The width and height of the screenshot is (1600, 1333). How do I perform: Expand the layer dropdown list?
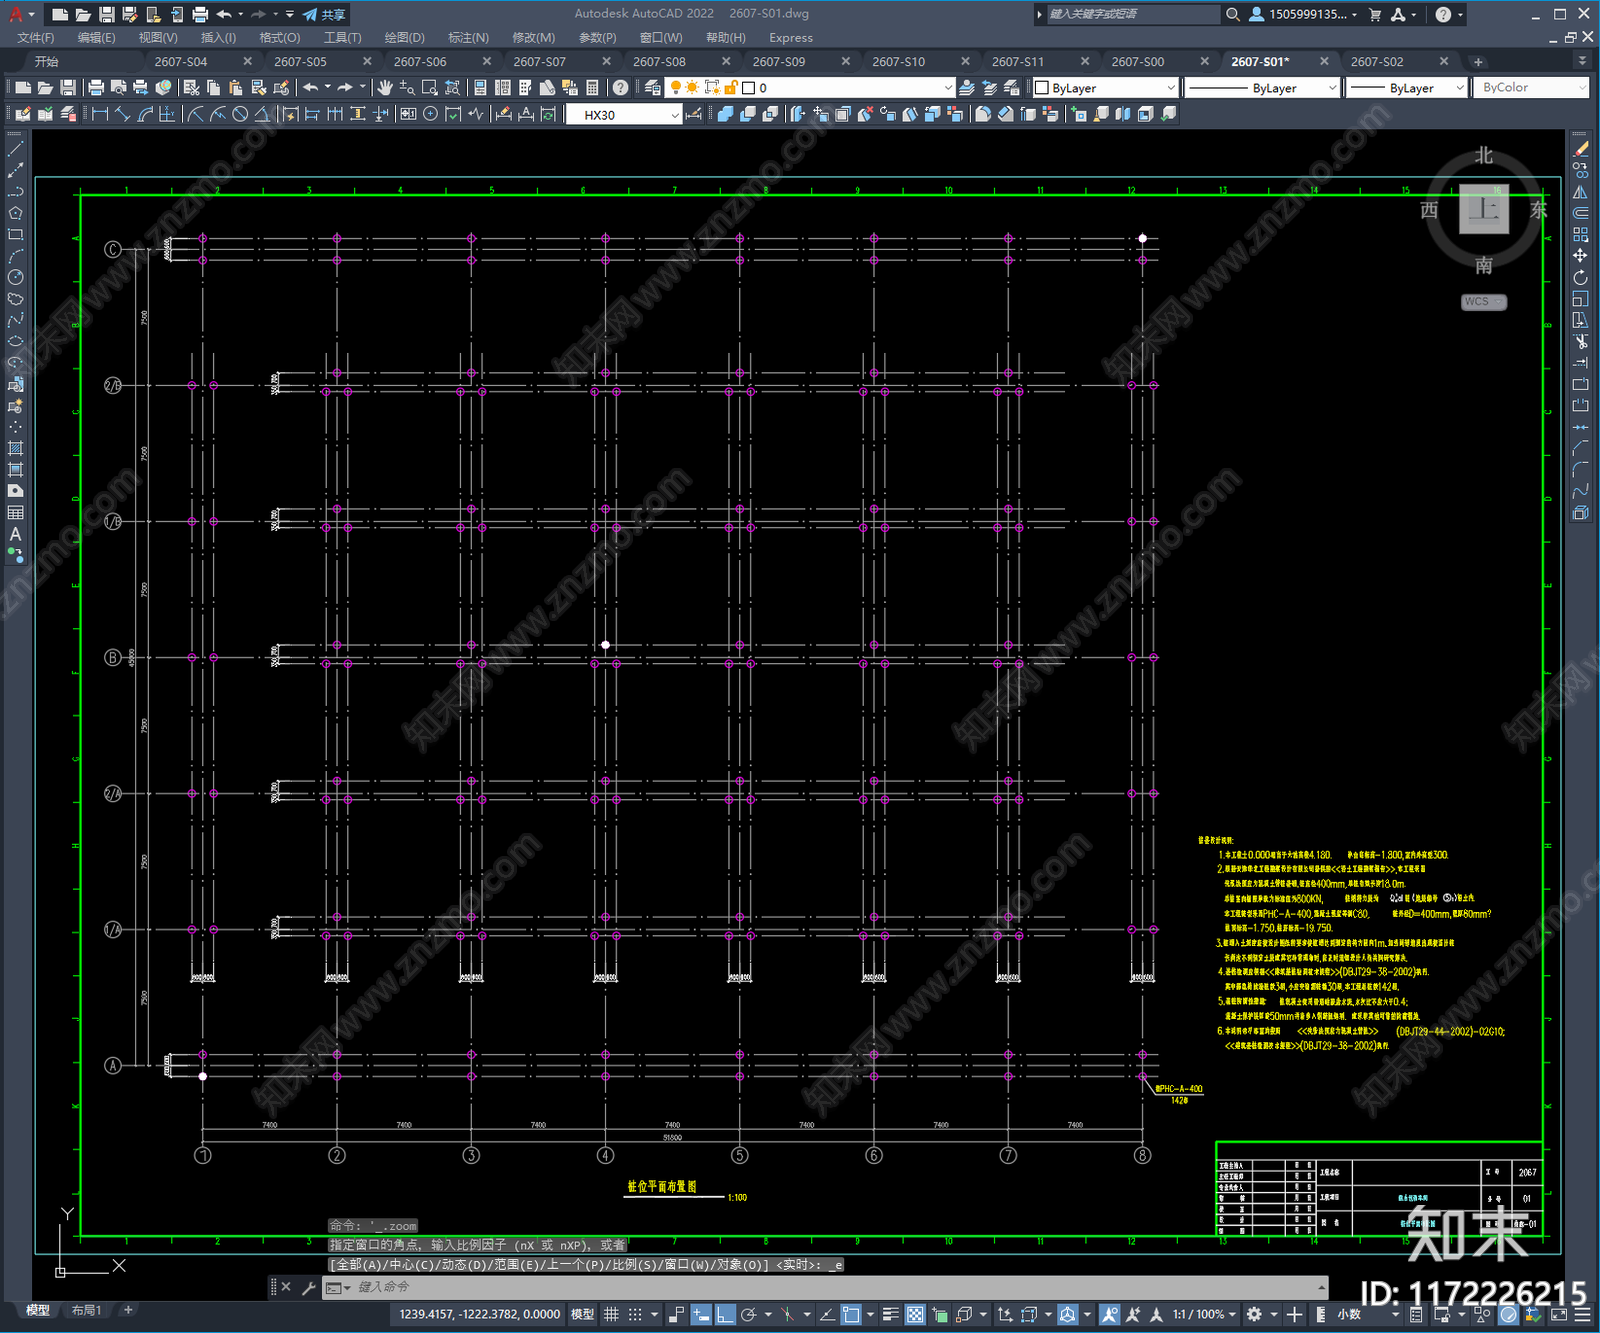click(948, 88)
